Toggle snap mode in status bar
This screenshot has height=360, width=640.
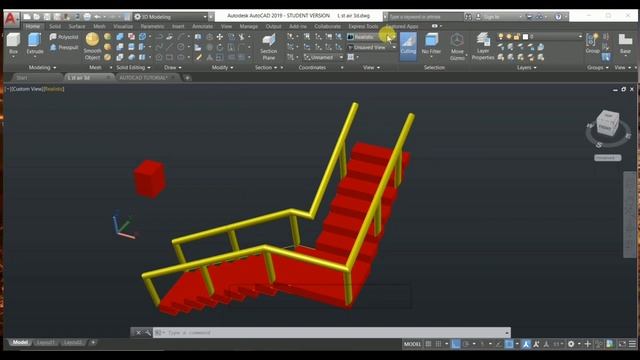(x=438, y=344)
